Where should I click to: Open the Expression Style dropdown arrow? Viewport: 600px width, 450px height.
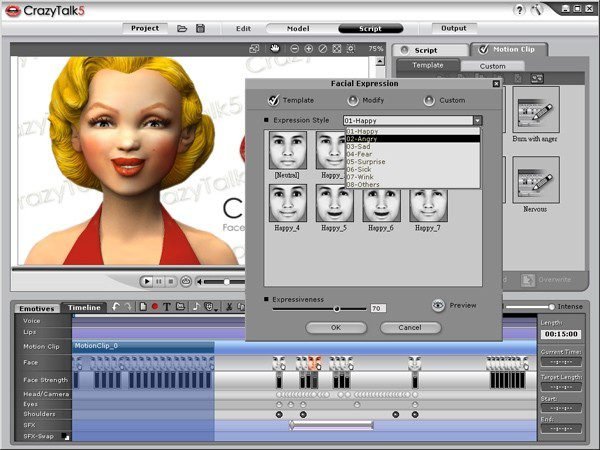pos(478,121)
